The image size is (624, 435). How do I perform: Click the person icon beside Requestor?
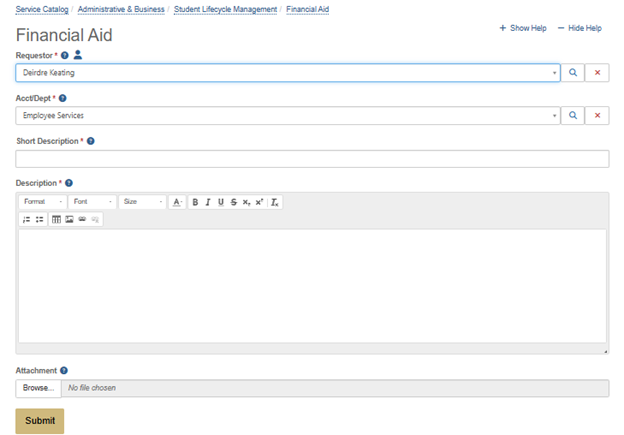[x=78, y=55]
